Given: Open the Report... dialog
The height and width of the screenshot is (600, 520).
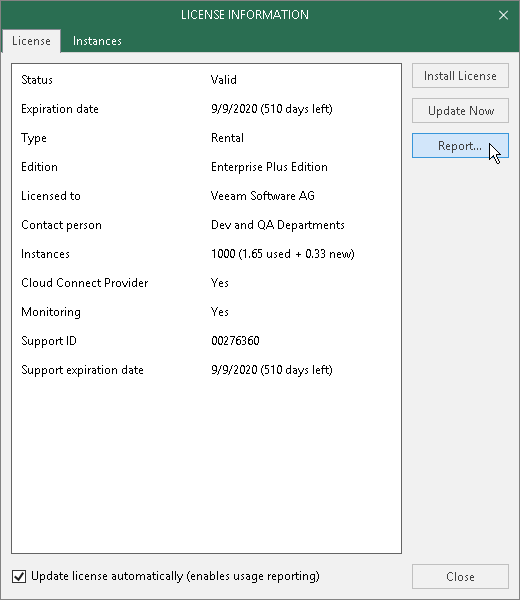Looking at the screenshot, I should 460,146.
